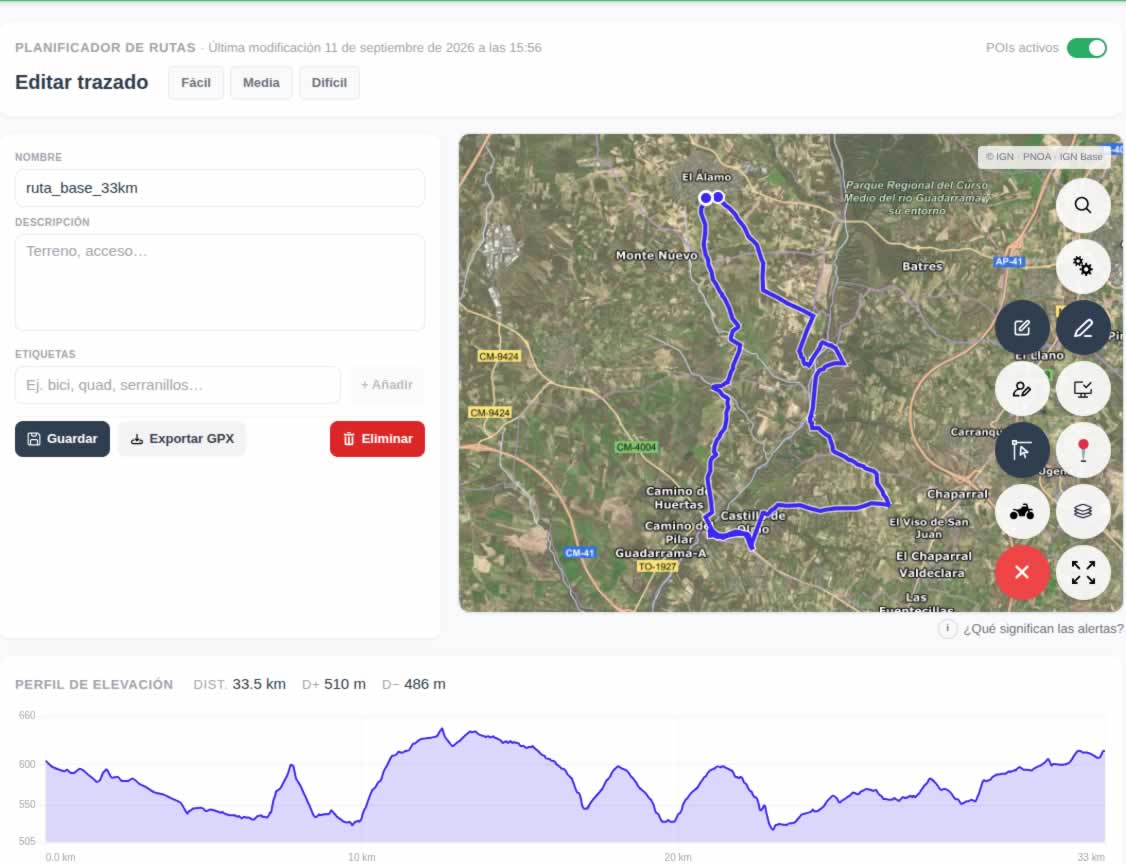Click the elevation profile peak near 13 km
Screen dimensions: 1126x864
pyautogui.click(x=442, y=730)
